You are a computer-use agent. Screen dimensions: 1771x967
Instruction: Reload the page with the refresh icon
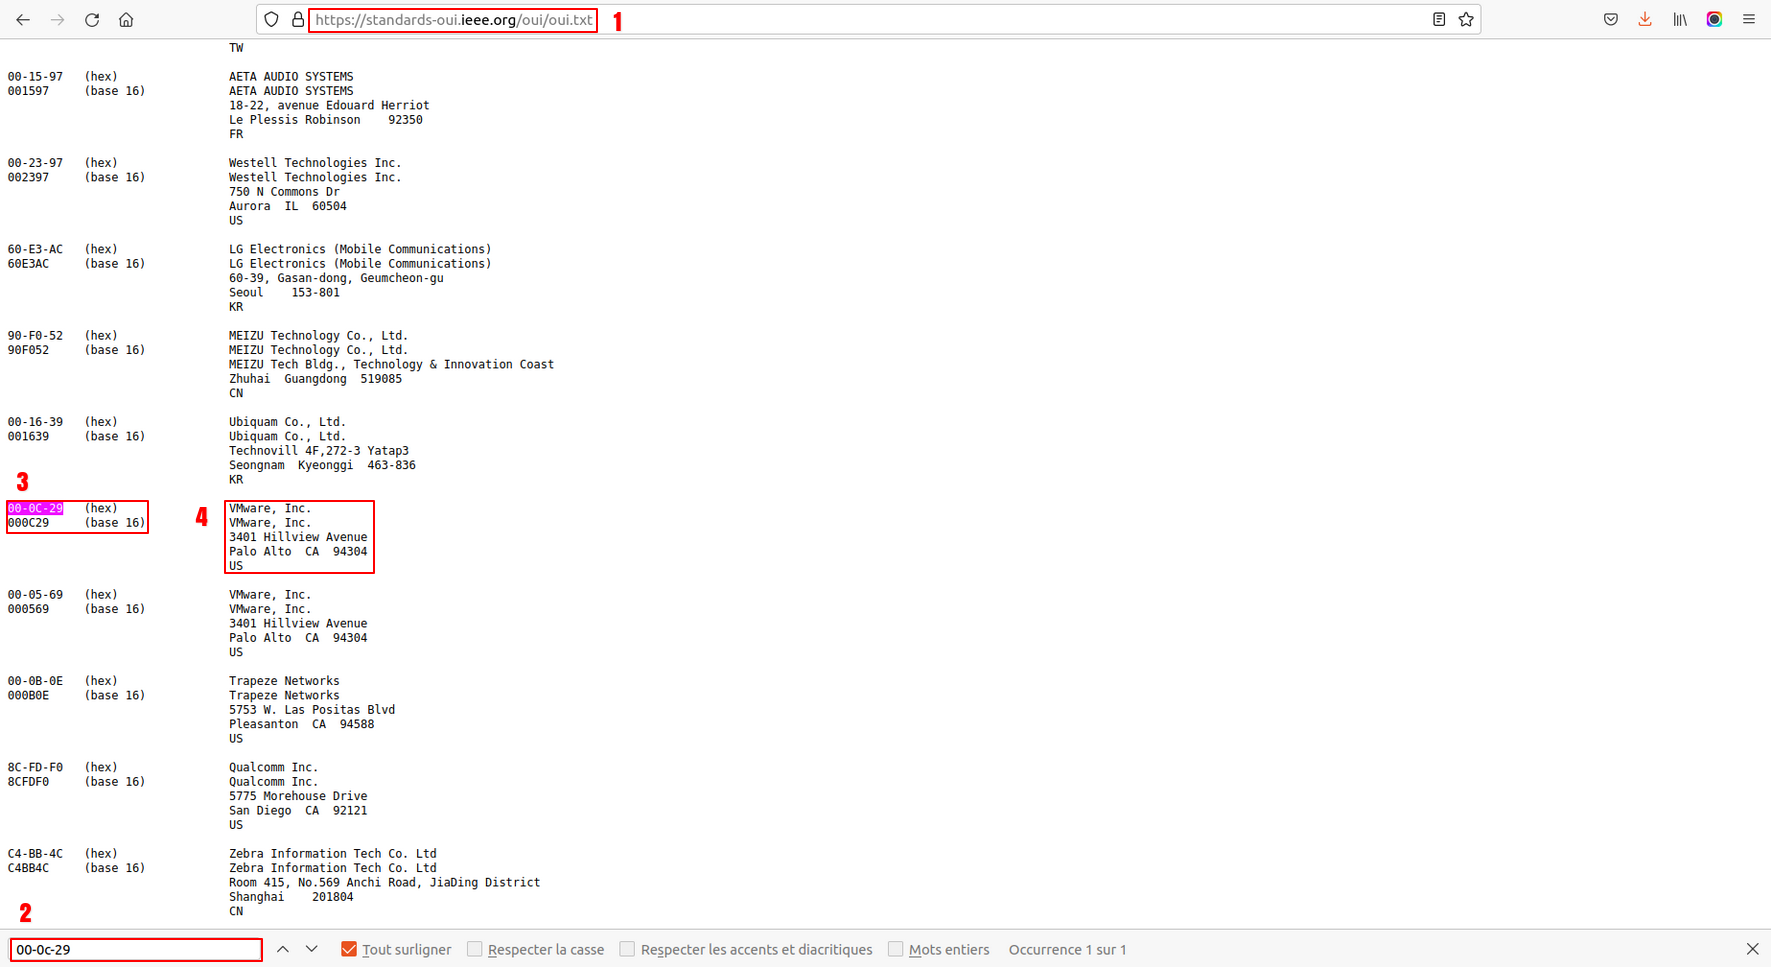click(92, 20)
